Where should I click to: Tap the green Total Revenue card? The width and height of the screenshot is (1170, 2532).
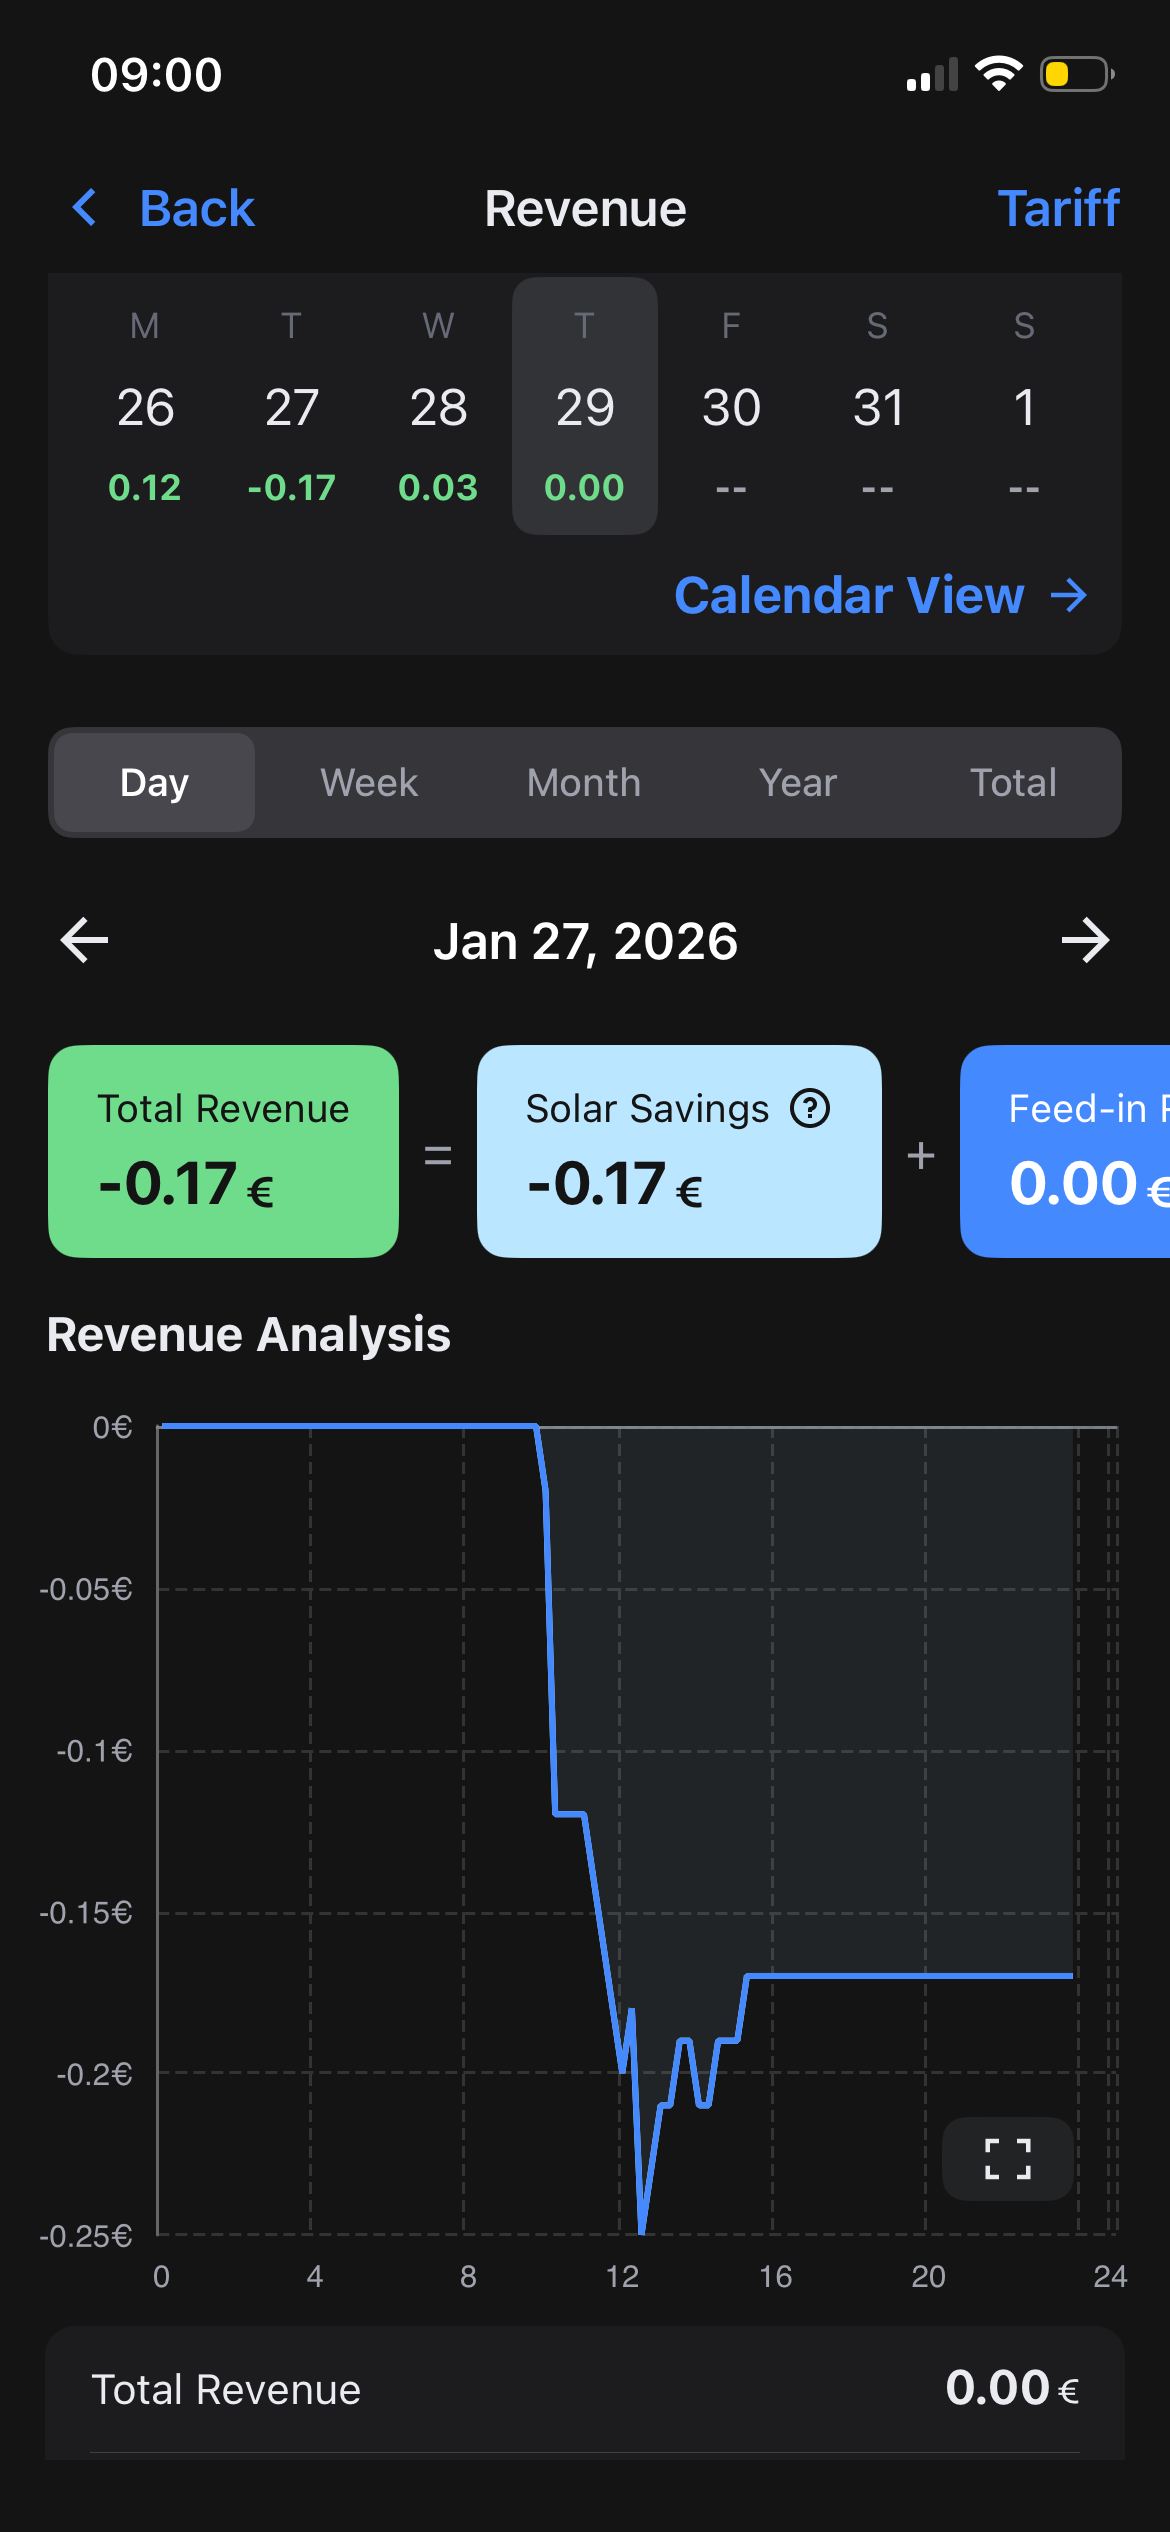coord(223,1151)
